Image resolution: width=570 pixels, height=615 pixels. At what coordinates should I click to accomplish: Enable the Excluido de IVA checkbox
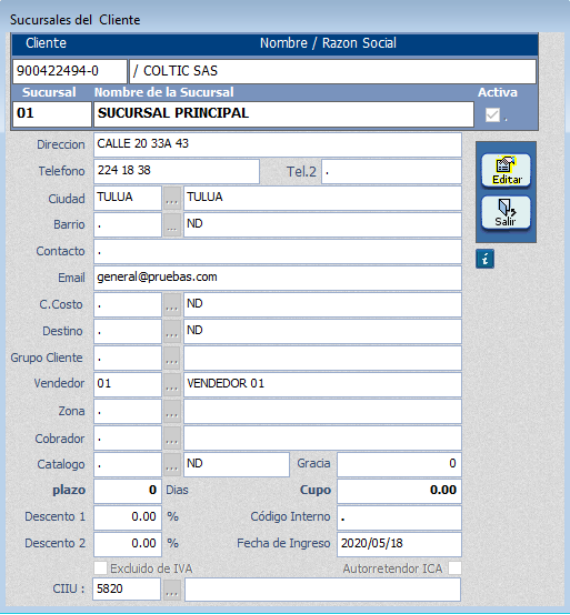pyautogui.click(x=100, y=568)
